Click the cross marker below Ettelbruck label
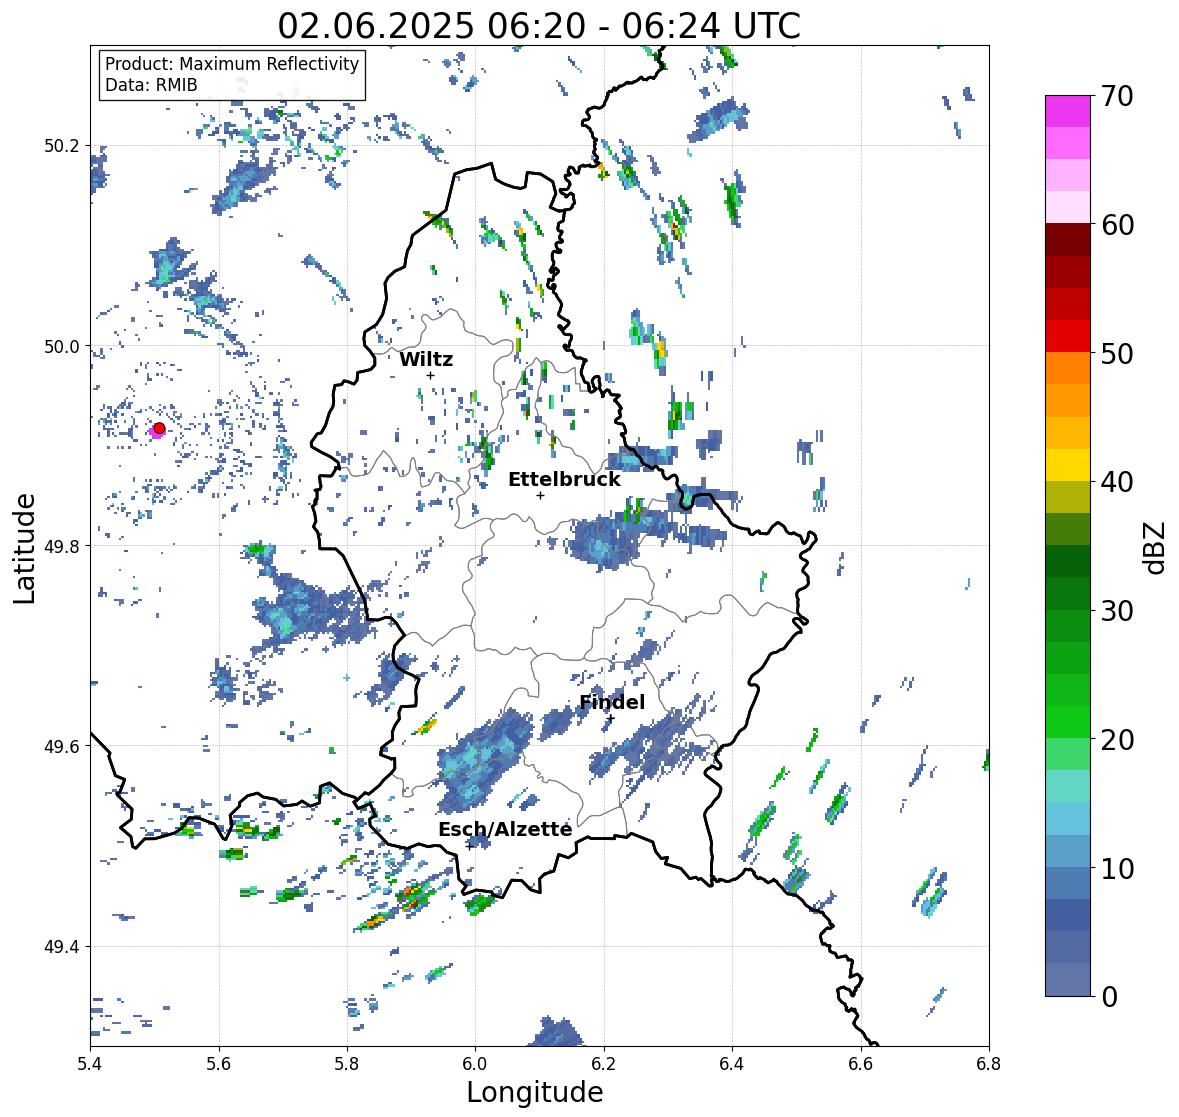The image size is (1179, 1117). click(x=540, y=495)
